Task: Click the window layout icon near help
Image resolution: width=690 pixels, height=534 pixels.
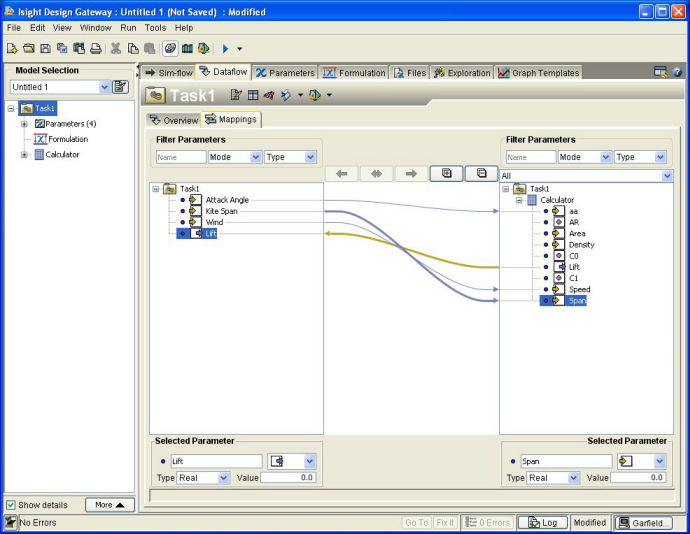Action: coord(660,72)
